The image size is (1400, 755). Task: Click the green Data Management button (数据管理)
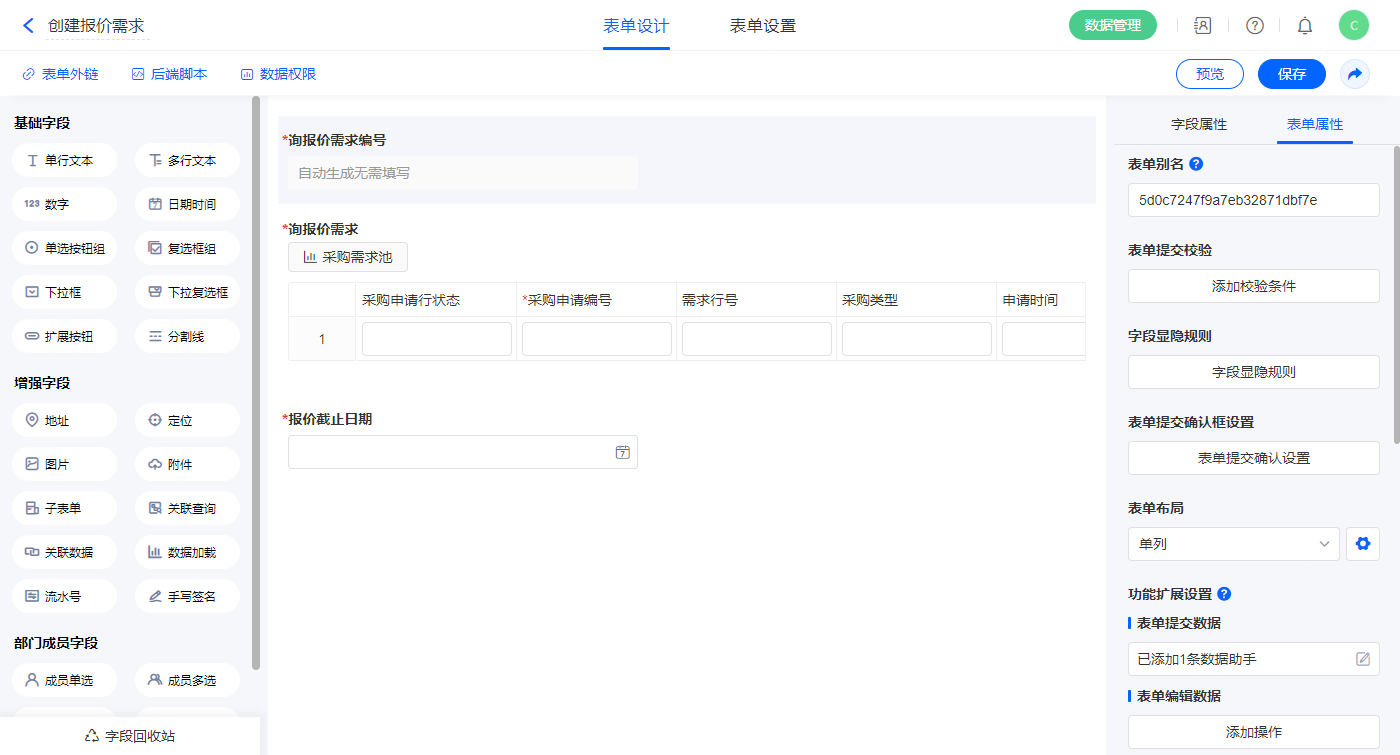(1112, 26)
